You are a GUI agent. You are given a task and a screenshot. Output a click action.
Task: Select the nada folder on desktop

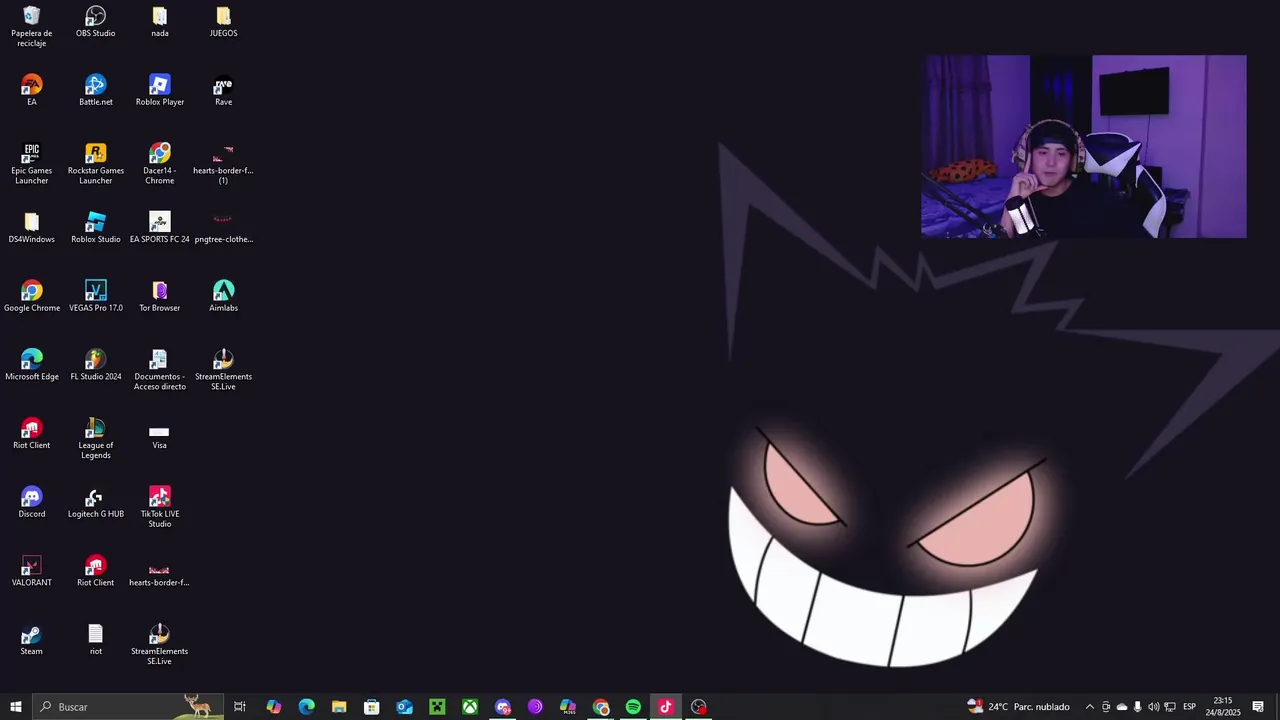tap(160, 22)
